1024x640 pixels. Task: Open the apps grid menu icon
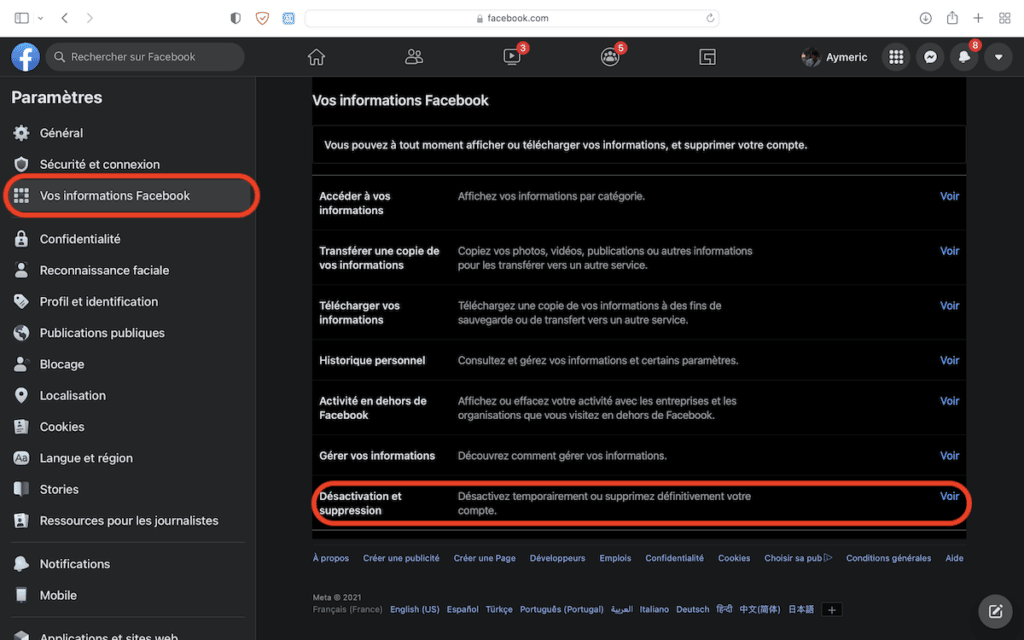pyautogui.click(x=896, y=57)
